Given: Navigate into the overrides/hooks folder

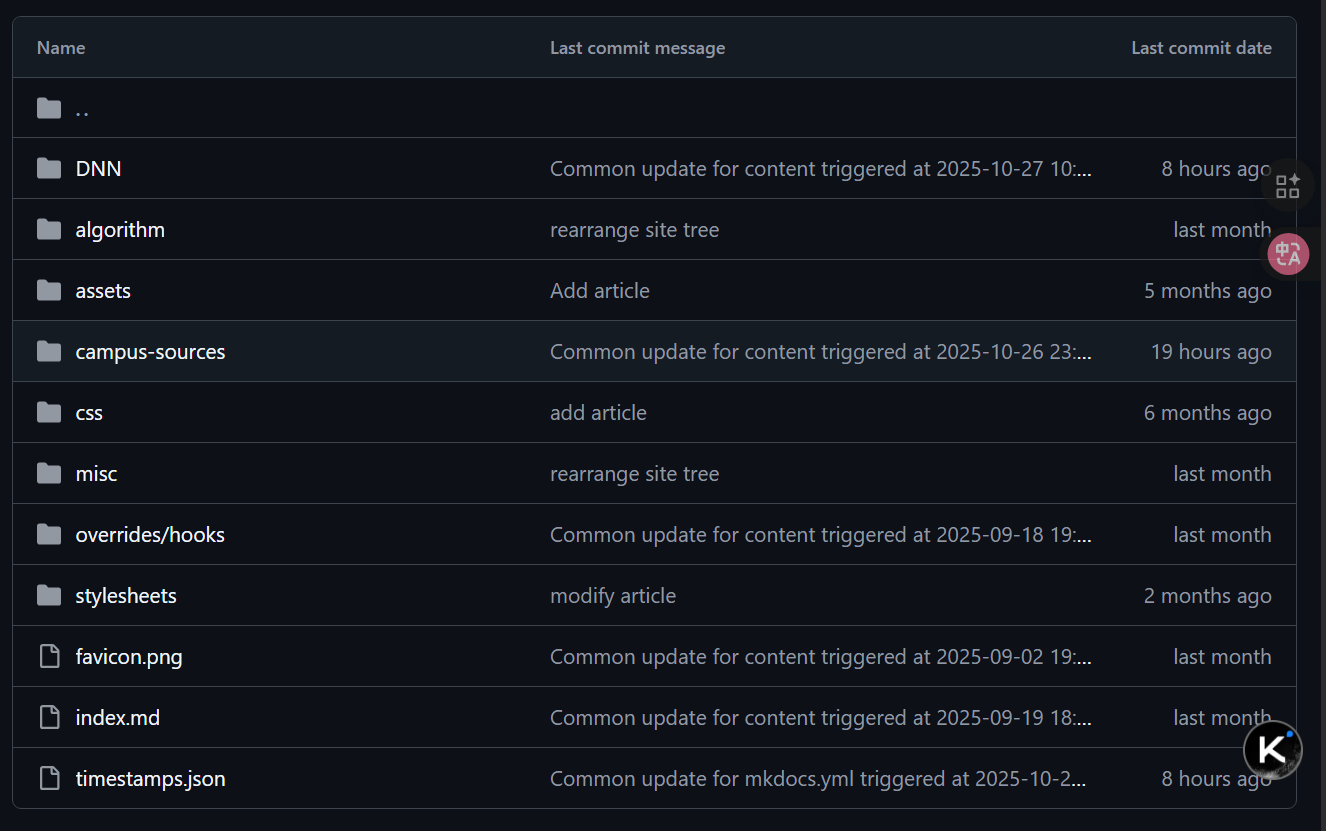Looking at the screenshot, I should click(150, 535).
